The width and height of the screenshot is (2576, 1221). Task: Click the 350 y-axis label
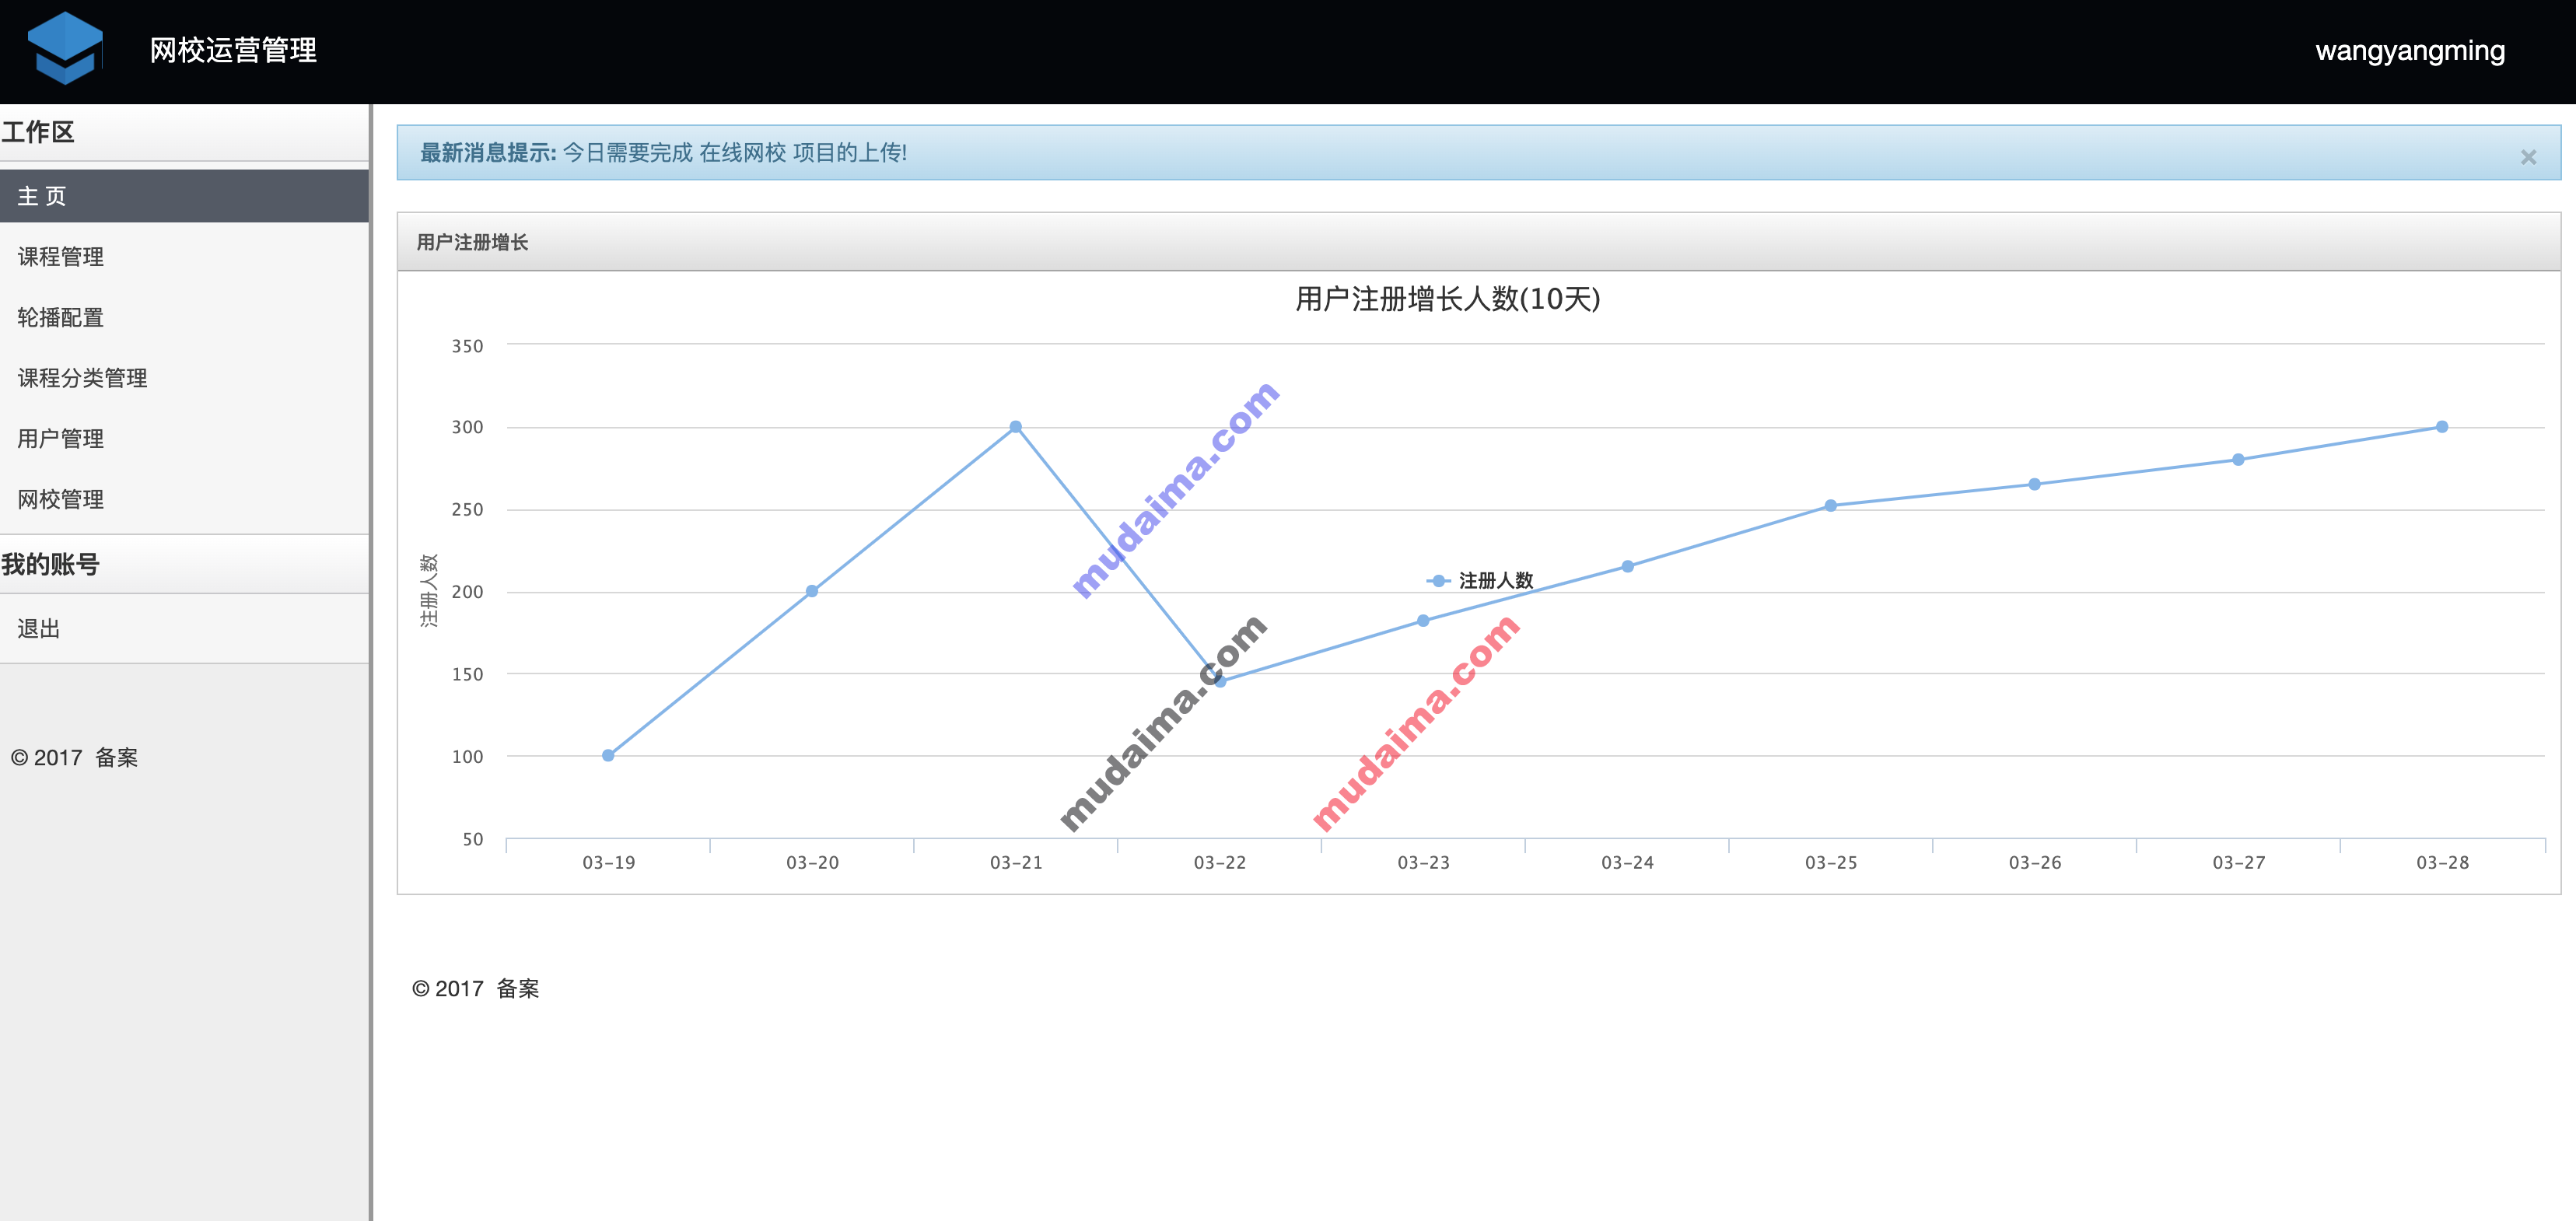(x=467, y=346)
